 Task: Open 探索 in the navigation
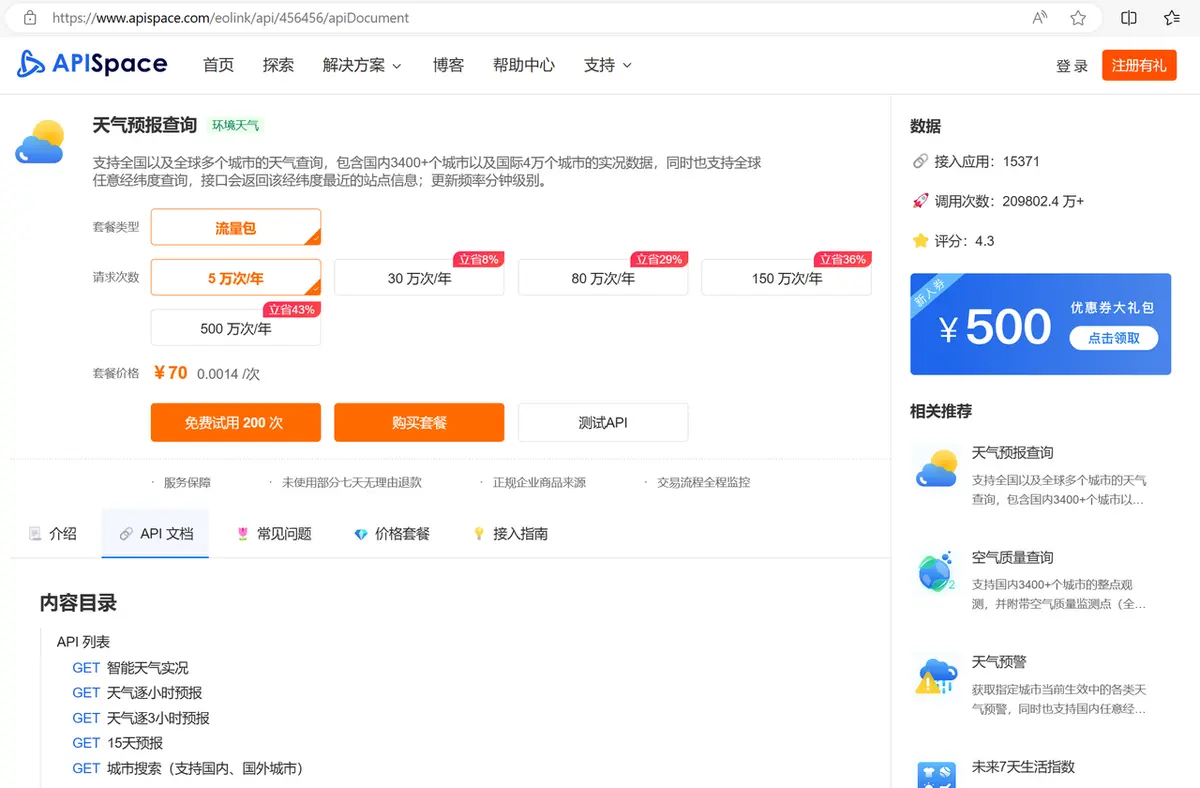pyautogui.click(x=278, y=65)
